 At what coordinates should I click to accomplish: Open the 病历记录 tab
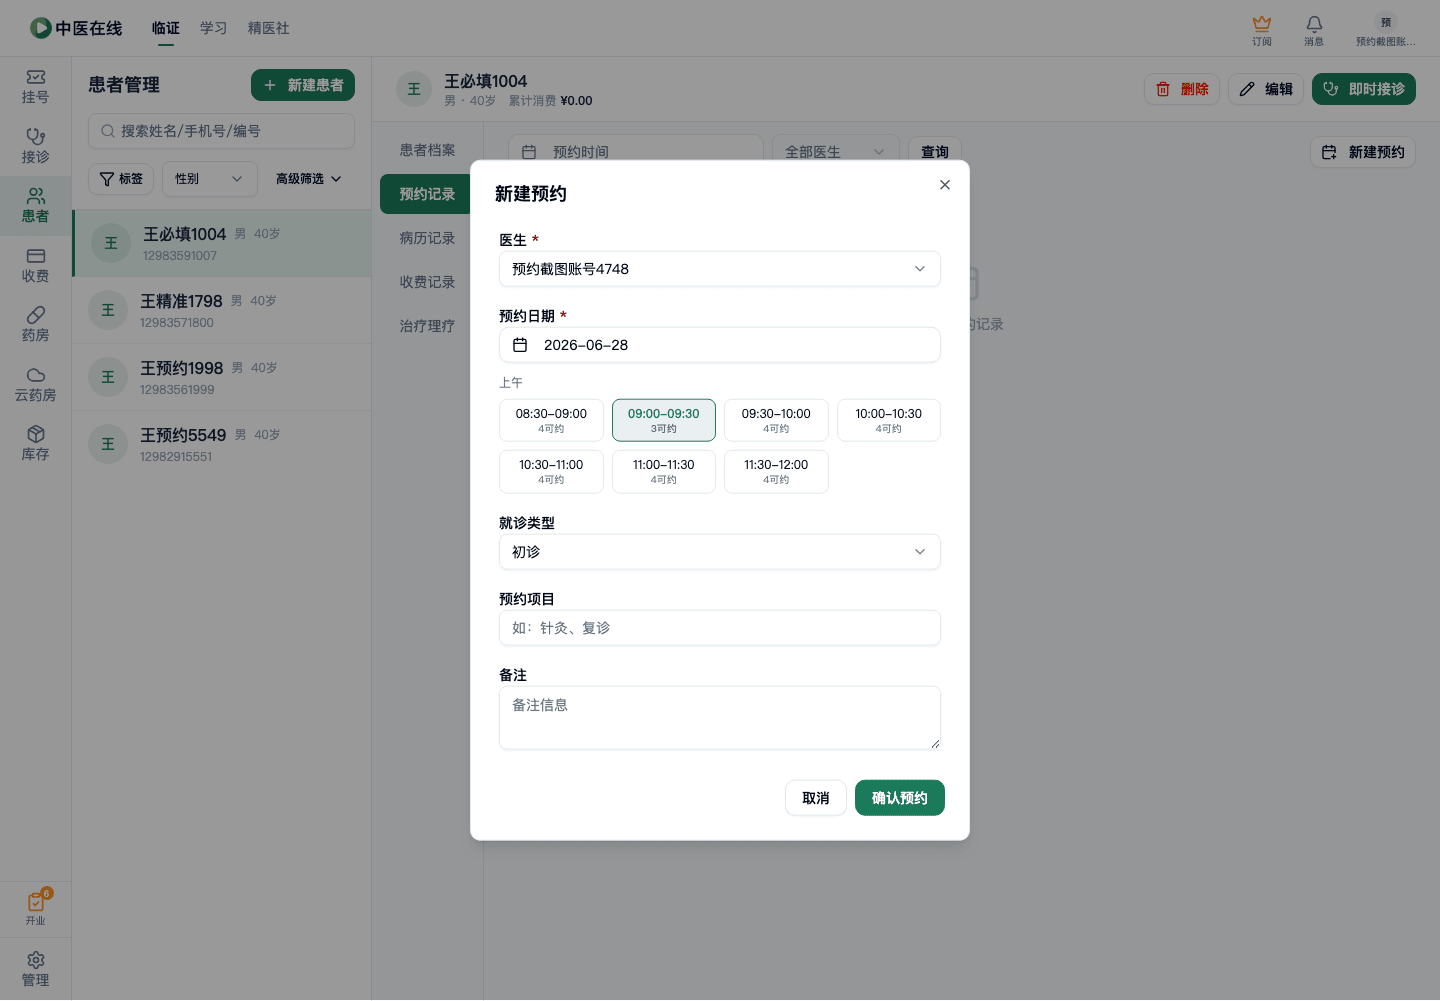[427, 238]
